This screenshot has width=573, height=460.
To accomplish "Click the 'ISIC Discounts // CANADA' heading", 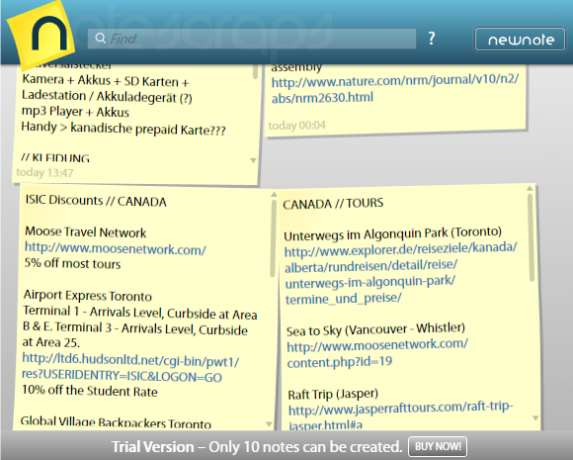I will tap(96, 201).
